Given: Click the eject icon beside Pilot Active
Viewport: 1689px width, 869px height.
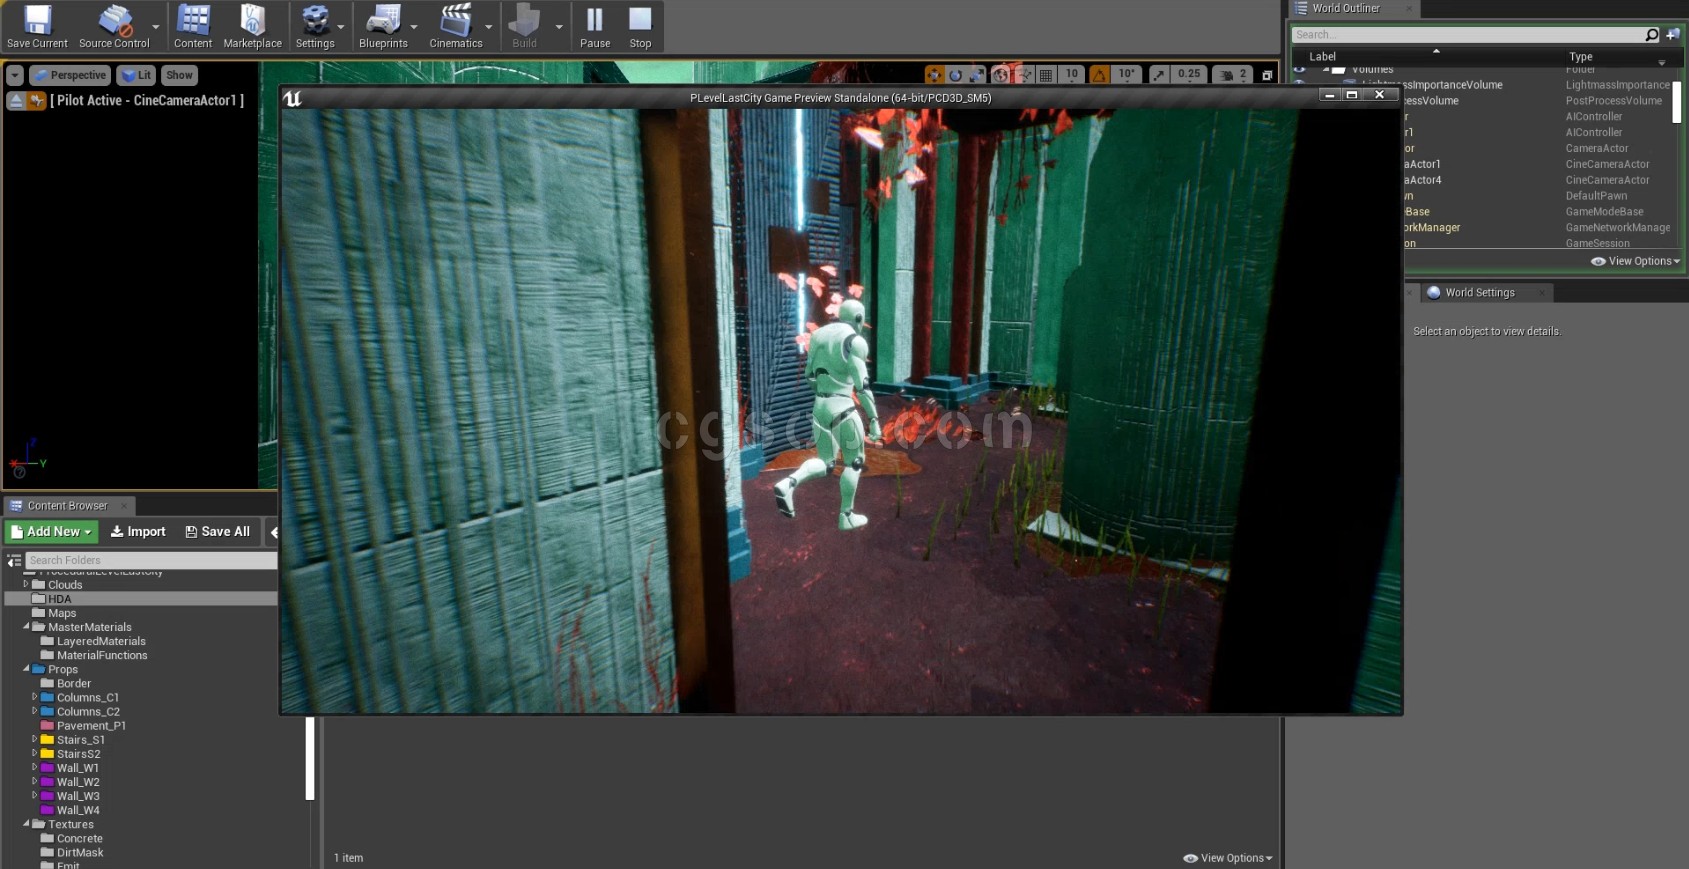Looking at the screenshot, I should pyautogui.click(x=16, y=100).
